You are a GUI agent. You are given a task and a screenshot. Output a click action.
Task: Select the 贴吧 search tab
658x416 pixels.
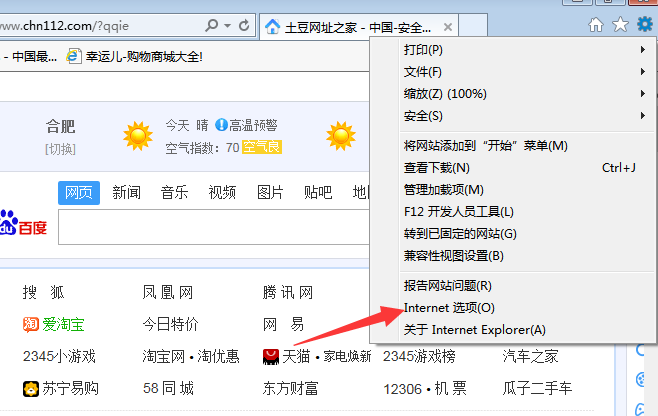pyautogui.click(x=318, y=193)
